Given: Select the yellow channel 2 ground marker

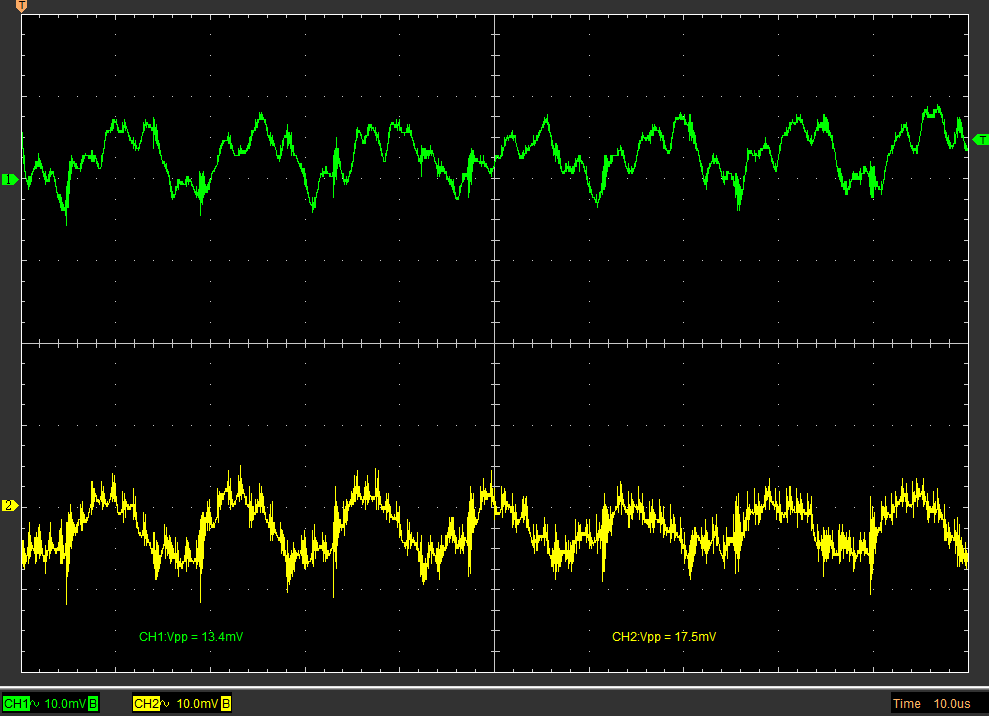Looking at the screenshot, I should point(9,505).
